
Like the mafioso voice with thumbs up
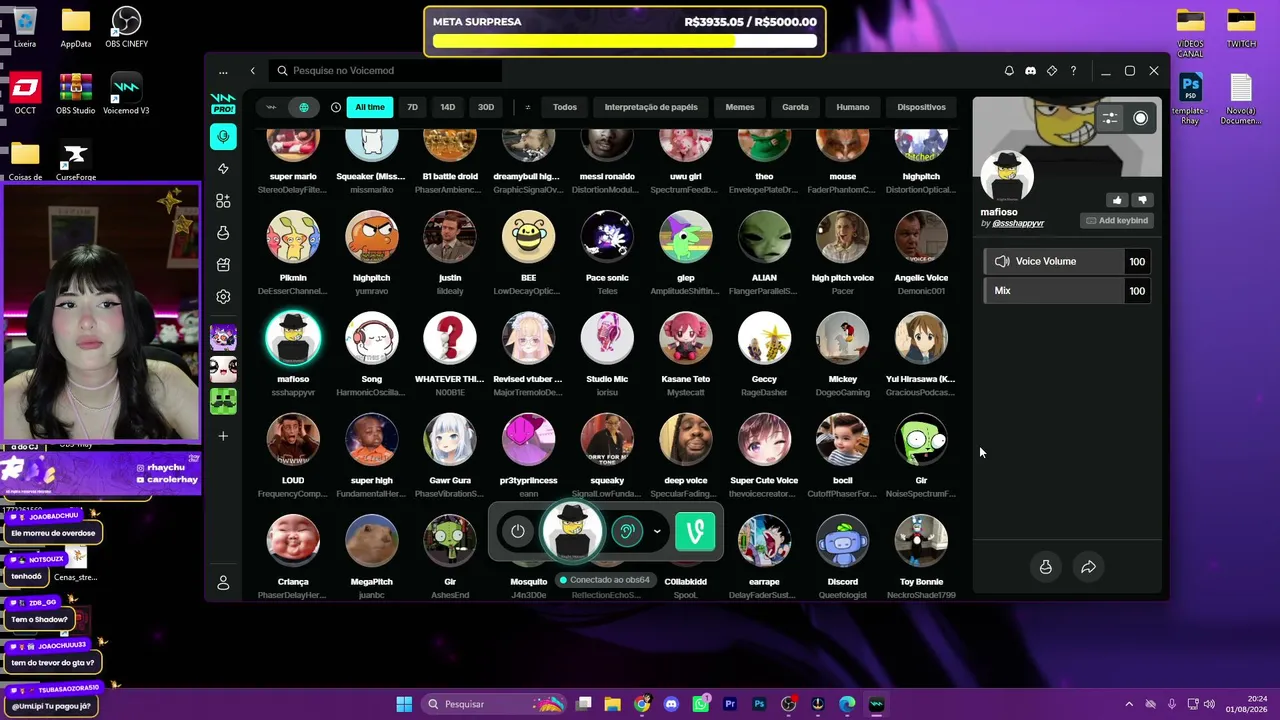1117,200
